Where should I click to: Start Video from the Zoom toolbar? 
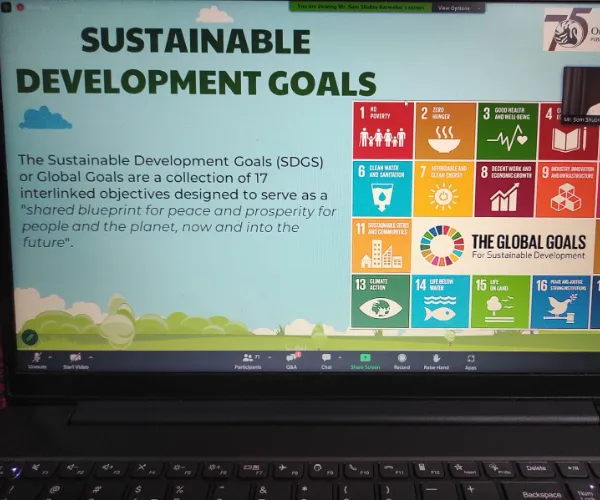[76, 362]
